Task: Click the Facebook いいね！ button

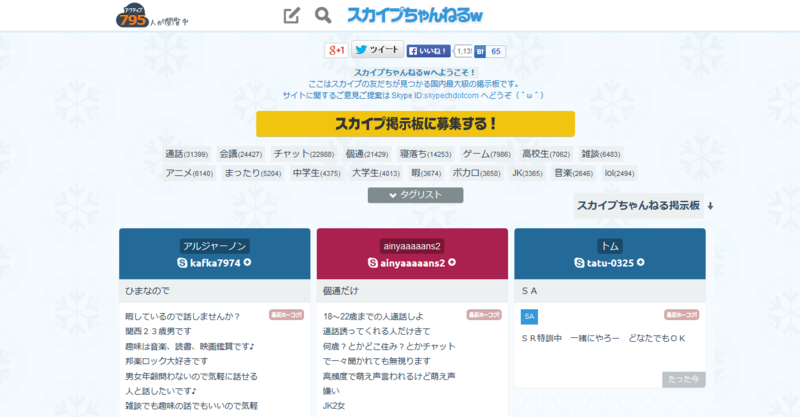Action: click(429, 51)
